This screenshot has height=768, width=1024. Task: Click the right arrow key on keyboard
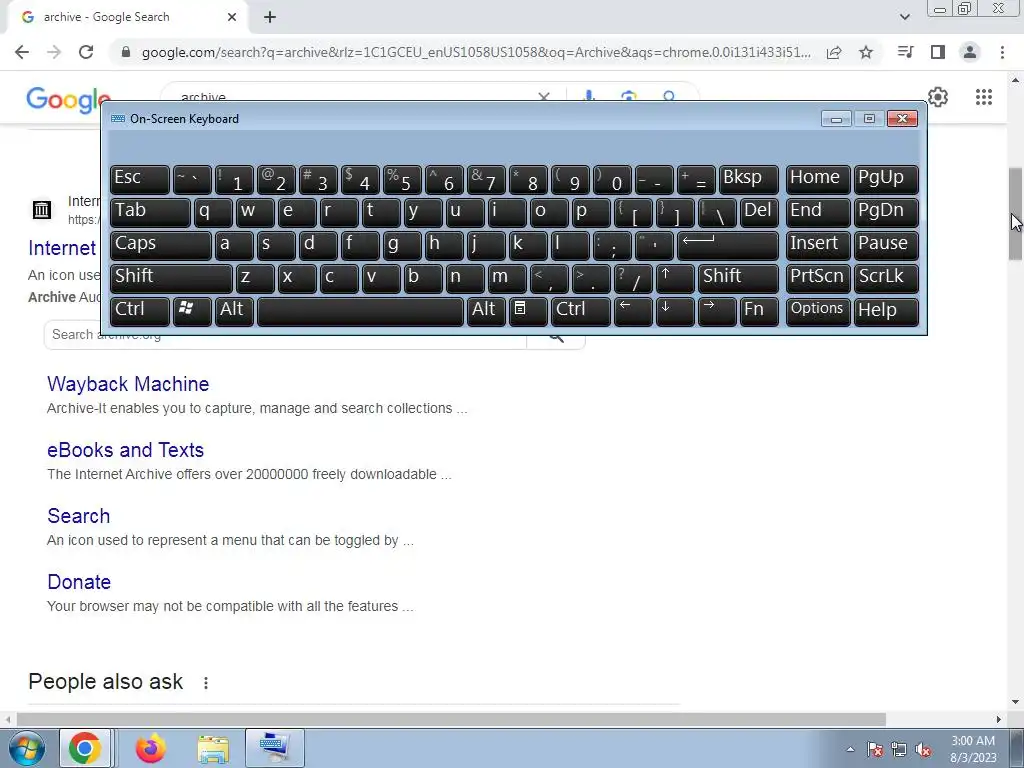(716, 311)
